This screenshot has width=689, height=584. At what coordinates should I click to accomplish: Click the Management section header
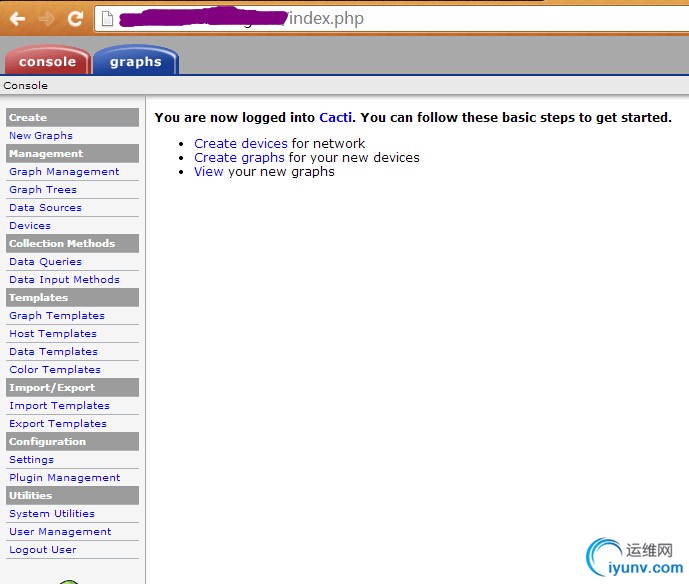tap(73, 153)
